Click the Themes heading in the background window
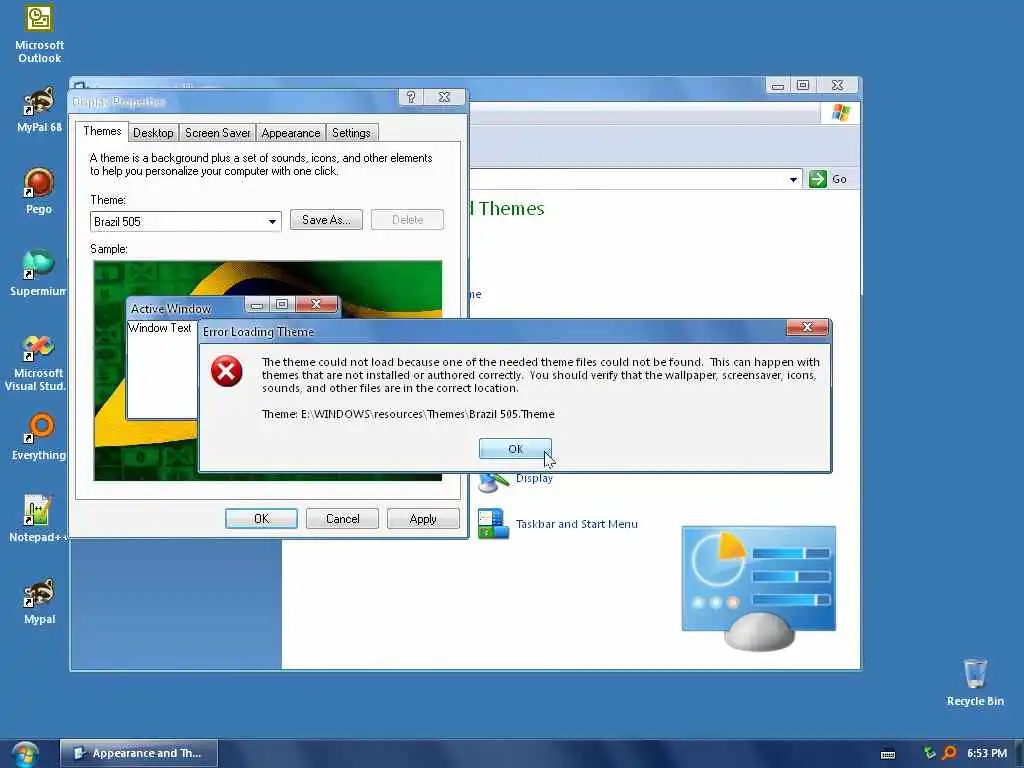1024x768 pixels. coord(511,208)
